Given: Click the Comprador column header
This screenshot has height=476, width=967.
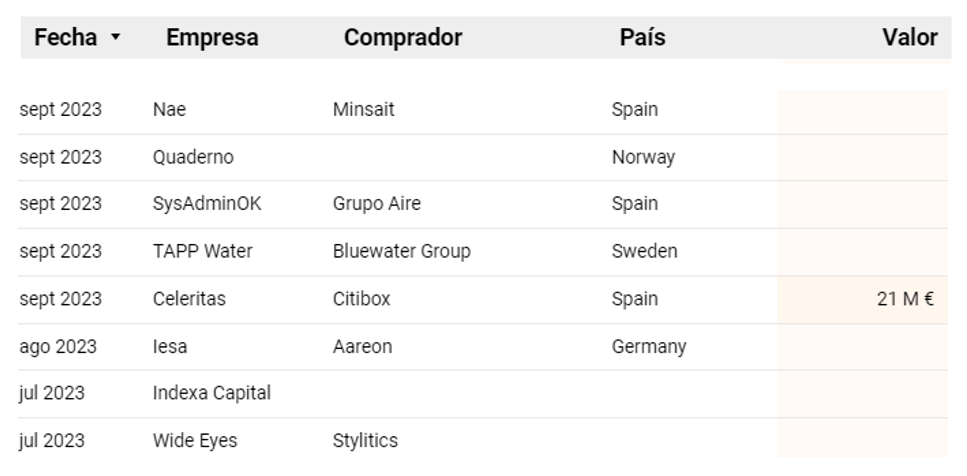Looking at the screenshot, I should tap(403, 38).
